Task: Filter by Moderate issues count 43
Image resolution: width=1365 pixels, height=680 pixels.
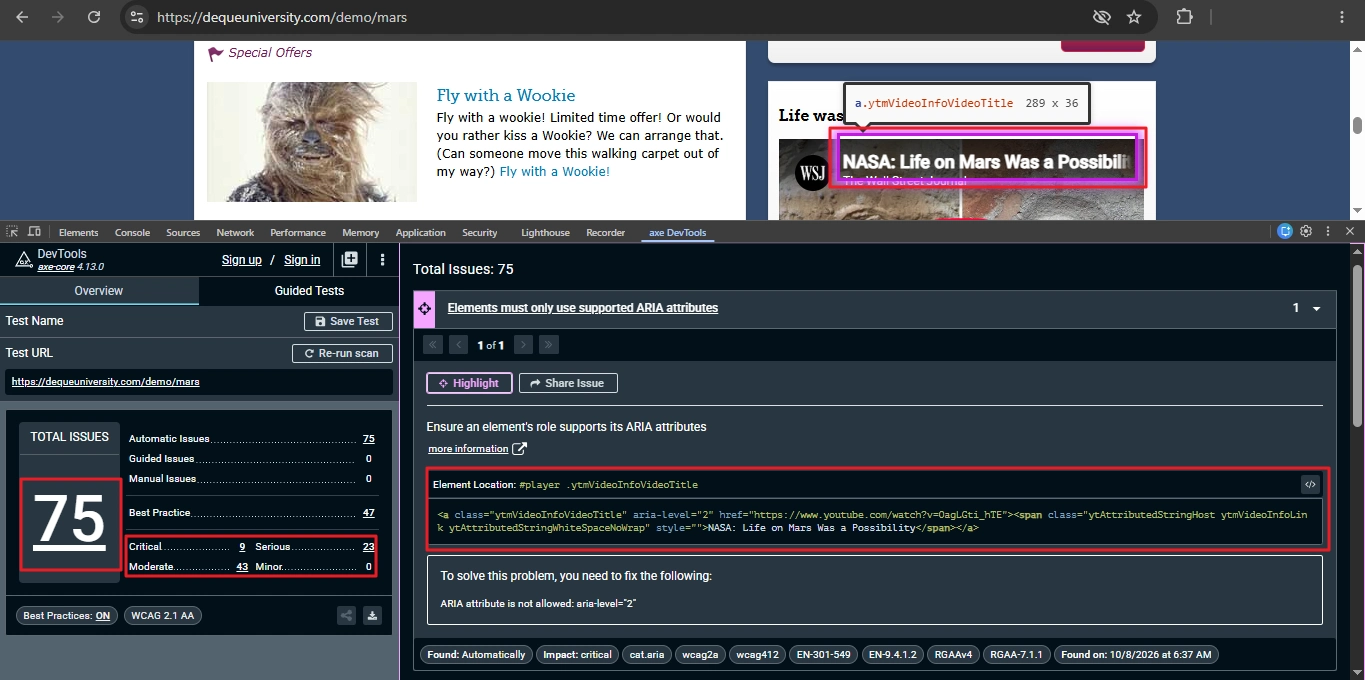Action: (242, 566)
